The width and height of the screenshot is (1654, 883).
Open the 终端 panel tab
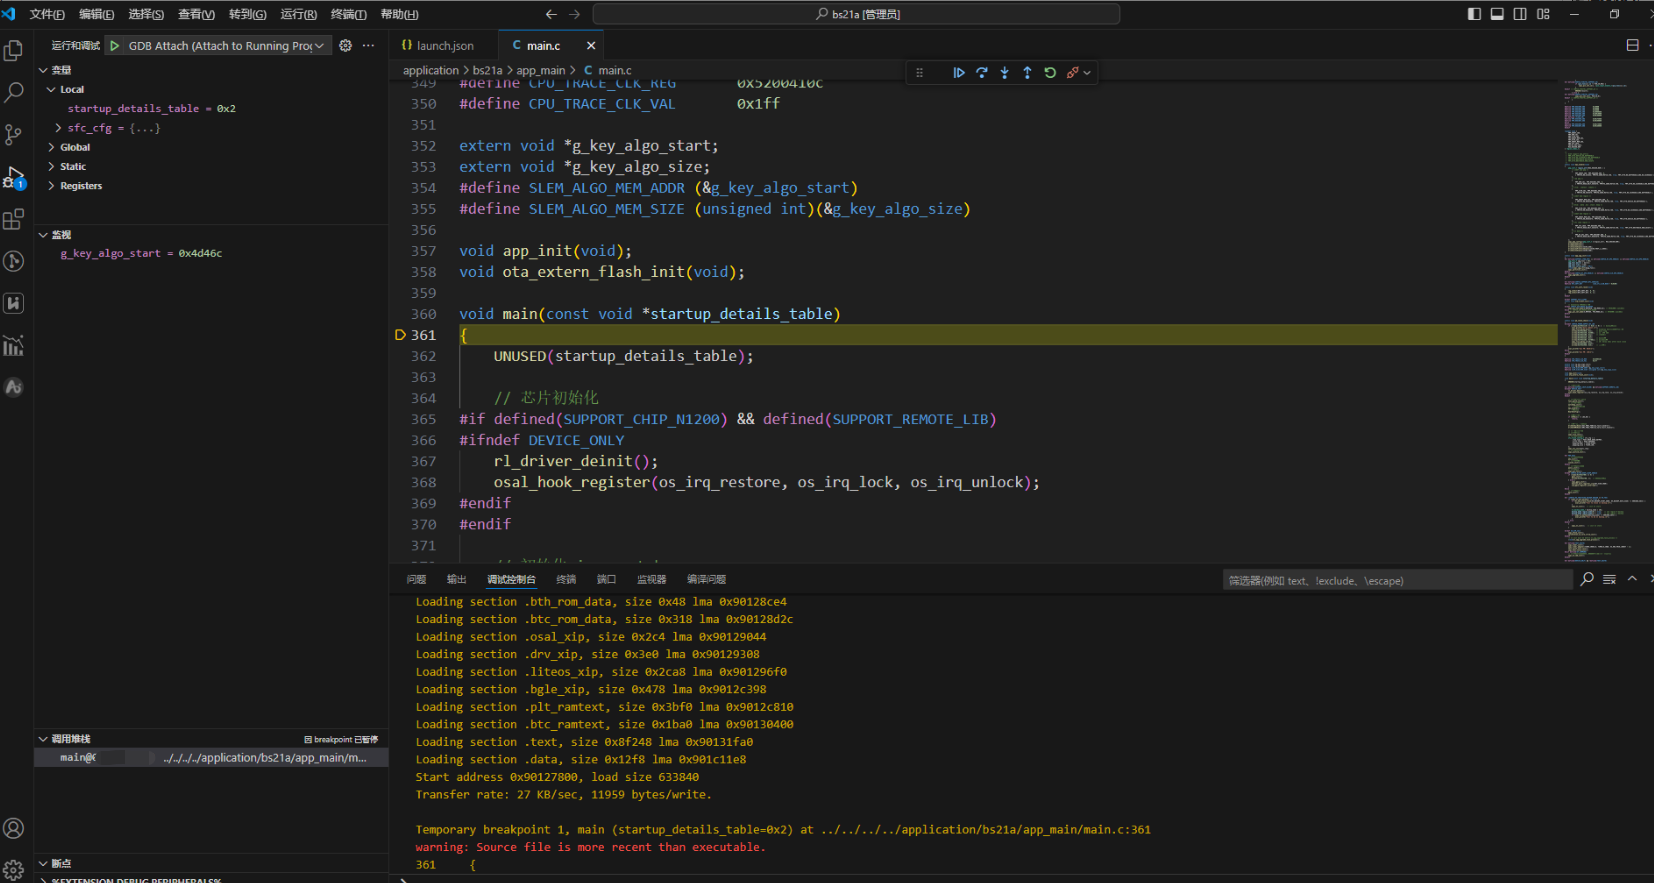click(x=566, y=580)
